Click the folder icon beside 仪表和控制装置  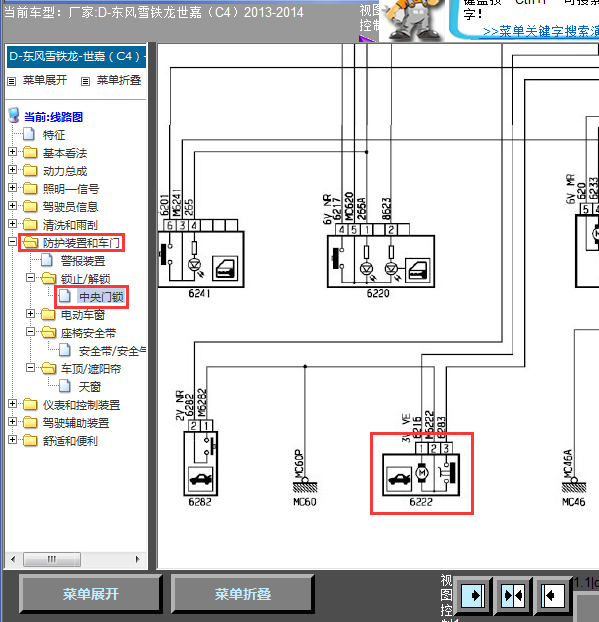30,405
